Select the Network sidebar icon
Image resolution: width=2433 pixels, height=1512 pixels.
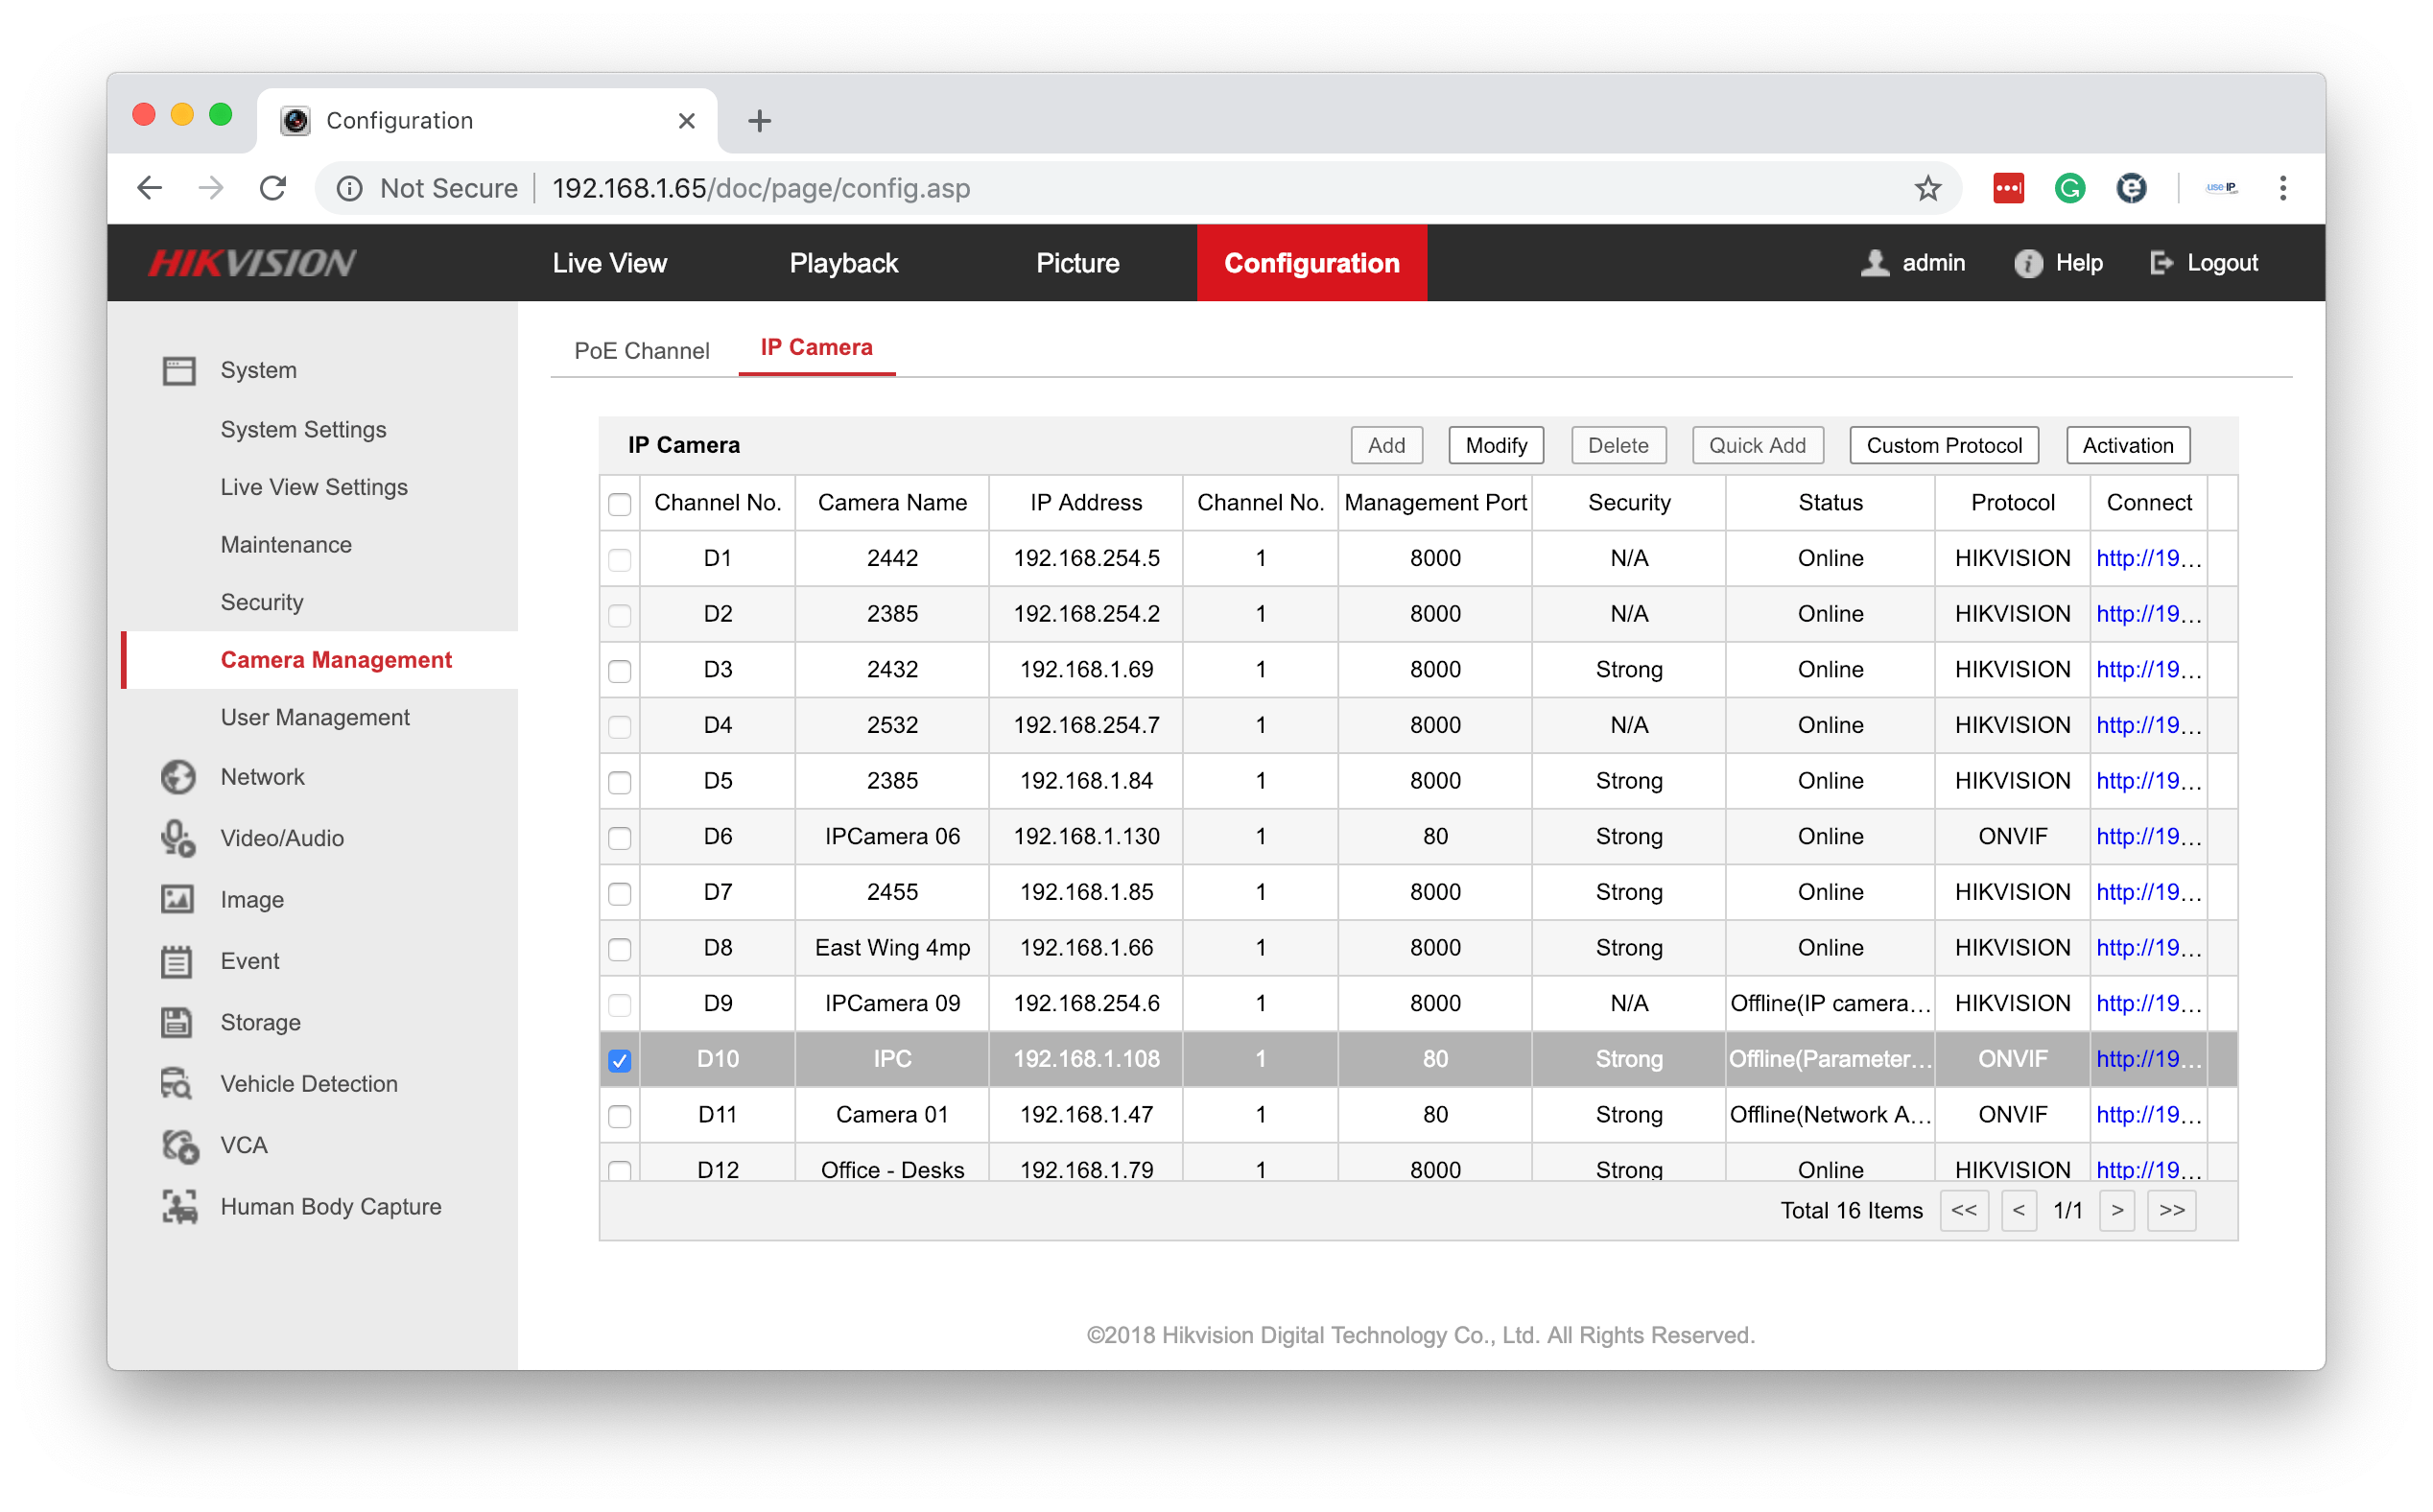(178, 777)
